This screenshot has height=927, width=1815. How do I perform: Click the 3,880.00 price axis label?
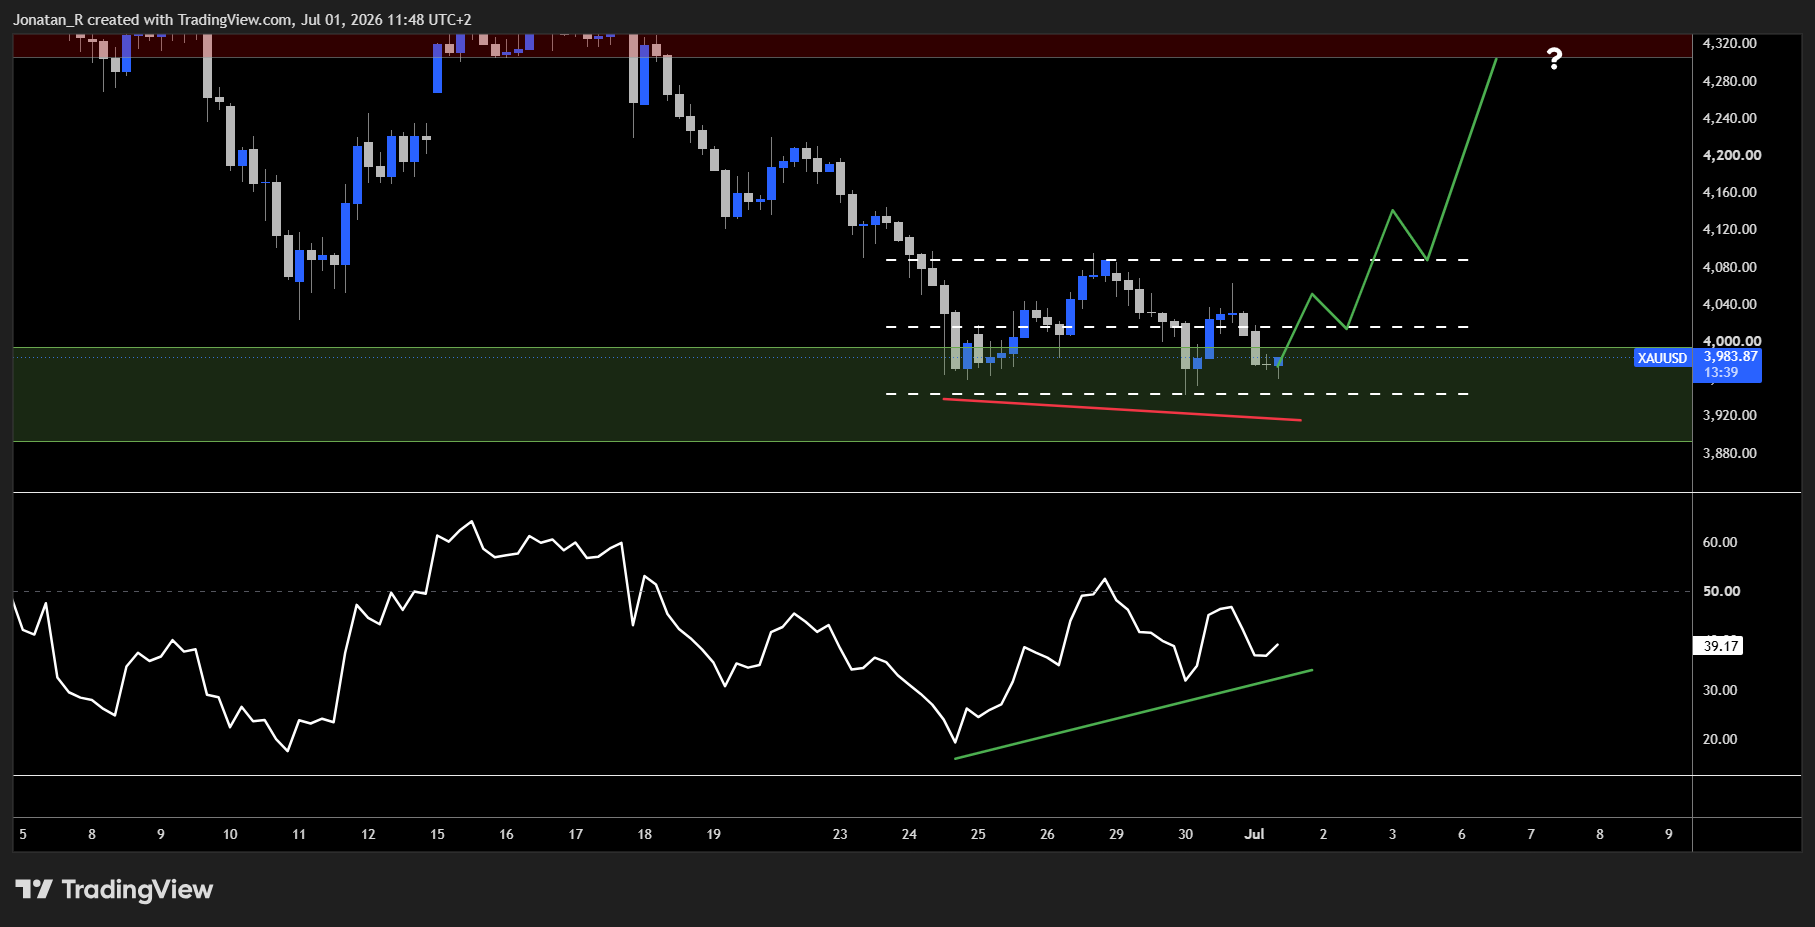[1729, 453]
